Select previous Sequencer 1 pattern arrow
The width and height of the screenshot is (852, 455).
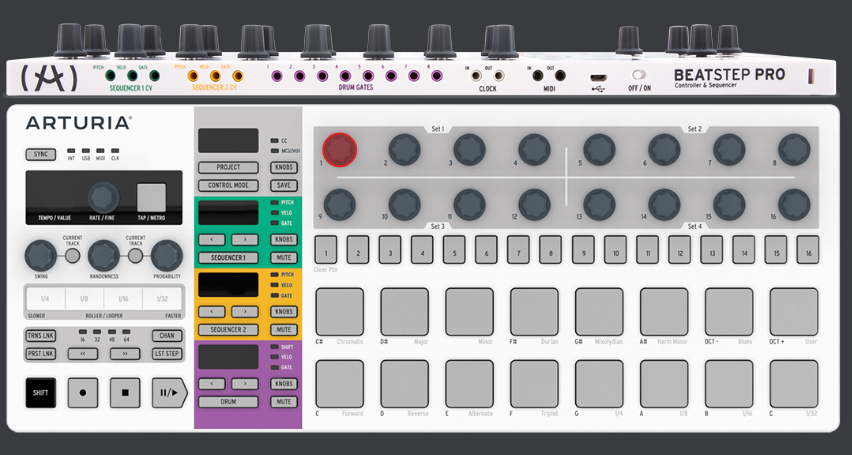[212, 240]
